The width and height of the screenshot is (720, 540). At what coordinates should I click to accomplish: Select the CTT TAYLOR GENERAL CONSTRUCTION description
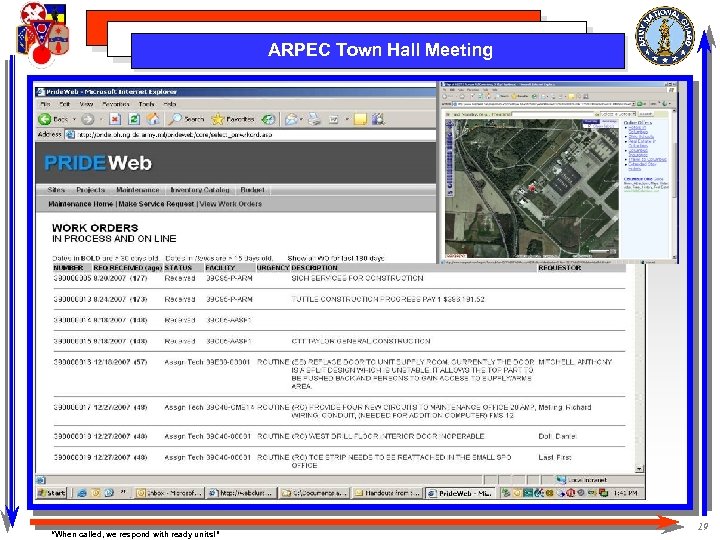click(361, 341)
